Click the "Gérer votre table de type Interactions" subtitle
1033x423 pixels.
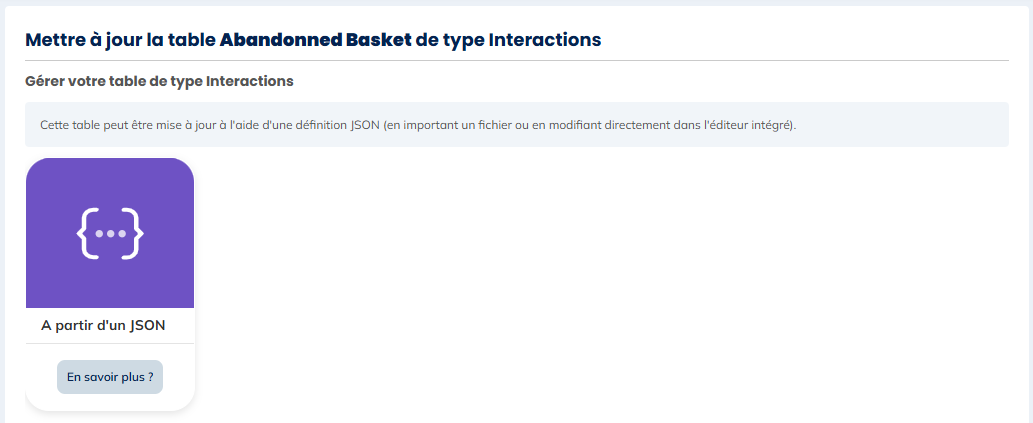159,80
